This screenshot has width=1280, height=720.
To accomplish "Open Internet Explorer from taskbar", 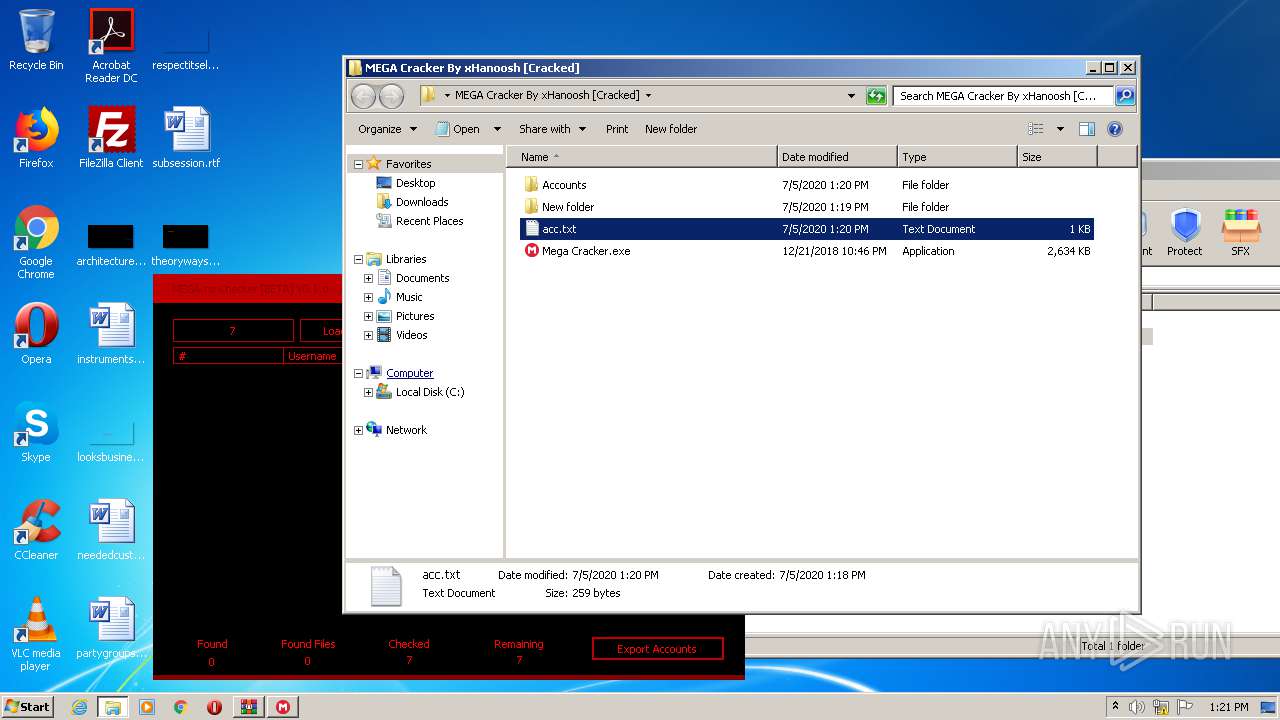I will pos(79,707).
